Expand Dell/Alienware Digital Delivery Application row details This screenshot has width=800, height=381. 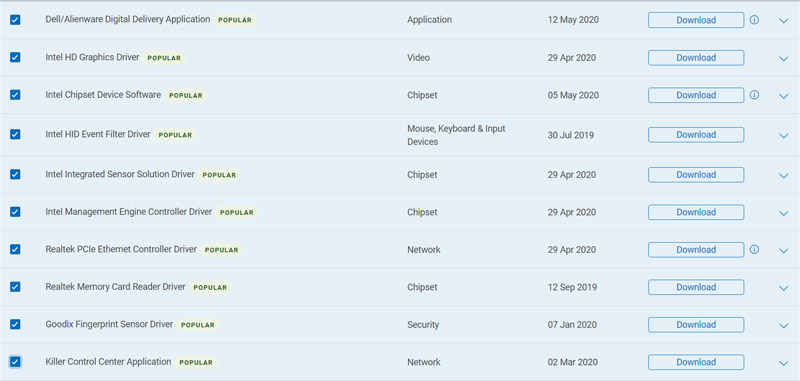[x=784, y=21]
